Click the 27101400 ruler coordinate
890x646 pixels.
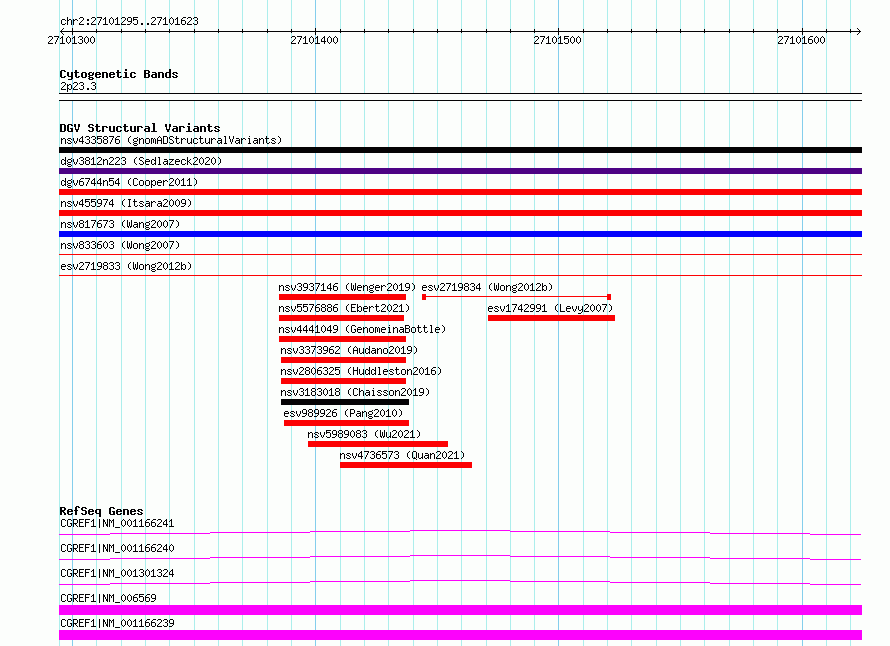click(314, 40)
